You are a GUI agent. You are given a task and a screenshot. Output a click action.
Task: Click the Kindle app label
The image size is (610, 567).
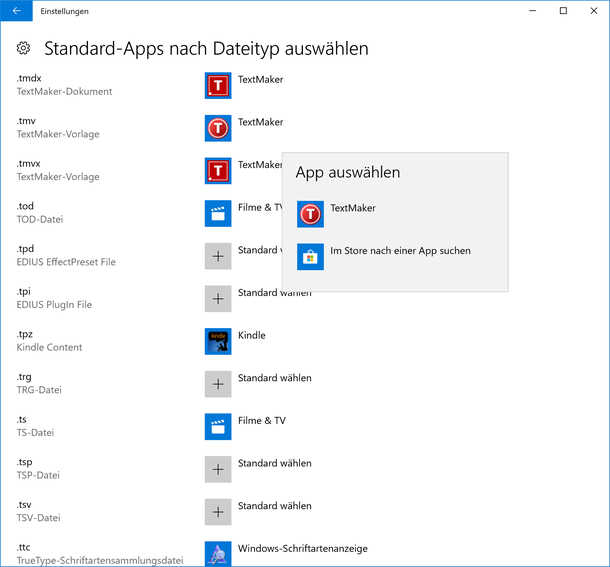(252, 335)
